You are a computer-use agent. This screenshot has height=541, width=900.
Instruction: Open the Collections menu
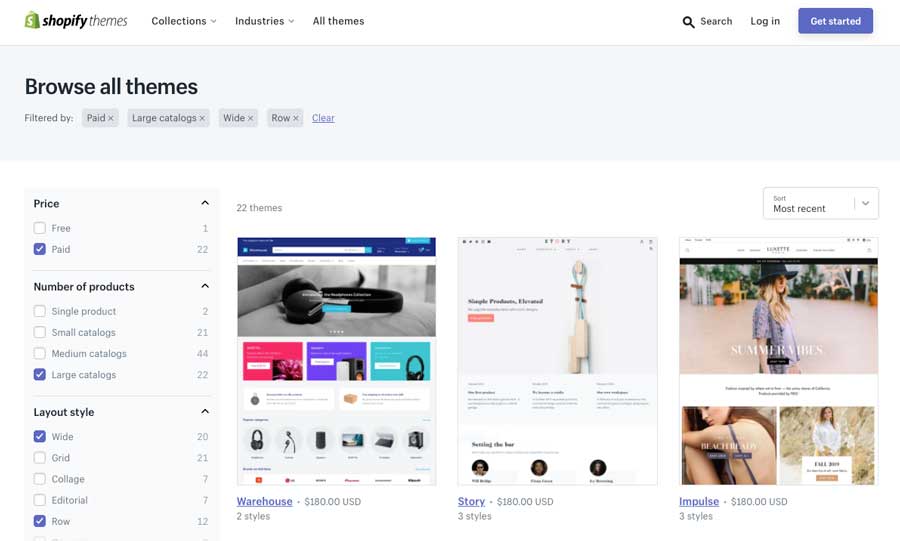pyautogui.click(x=184, y=21)
